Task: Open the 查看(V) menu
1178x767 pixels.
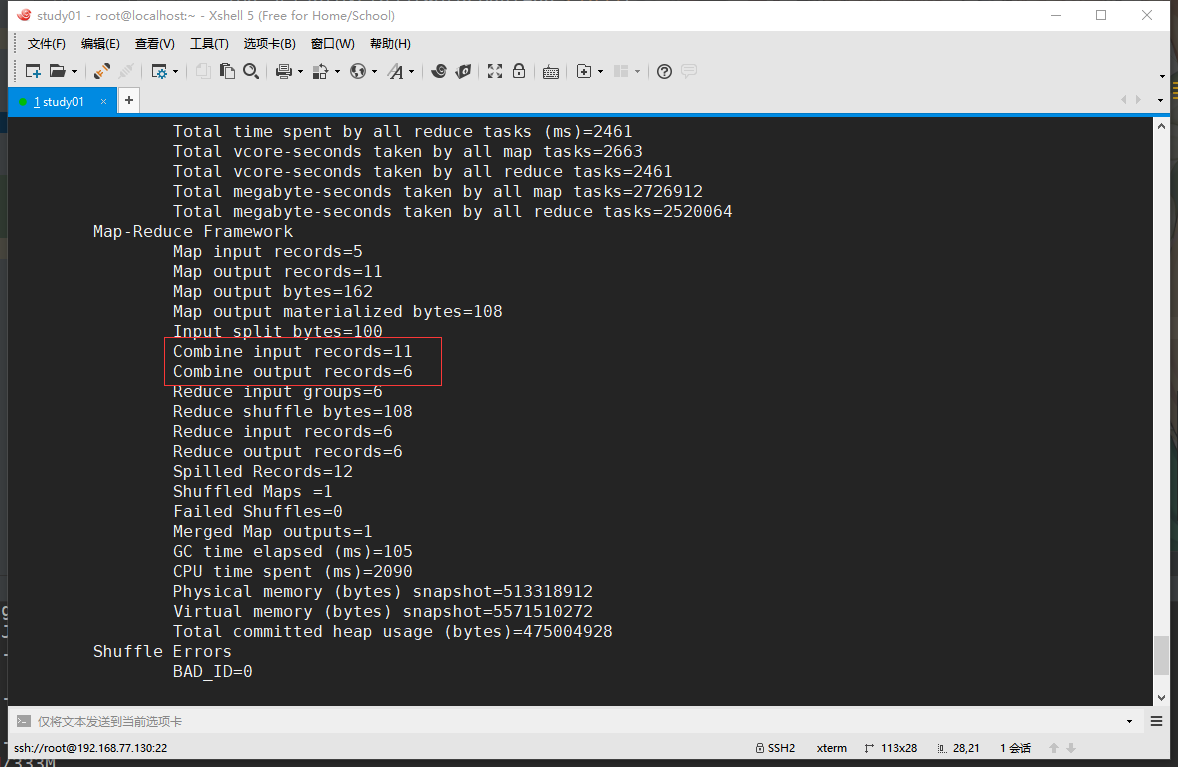Action: coord(155,44)
